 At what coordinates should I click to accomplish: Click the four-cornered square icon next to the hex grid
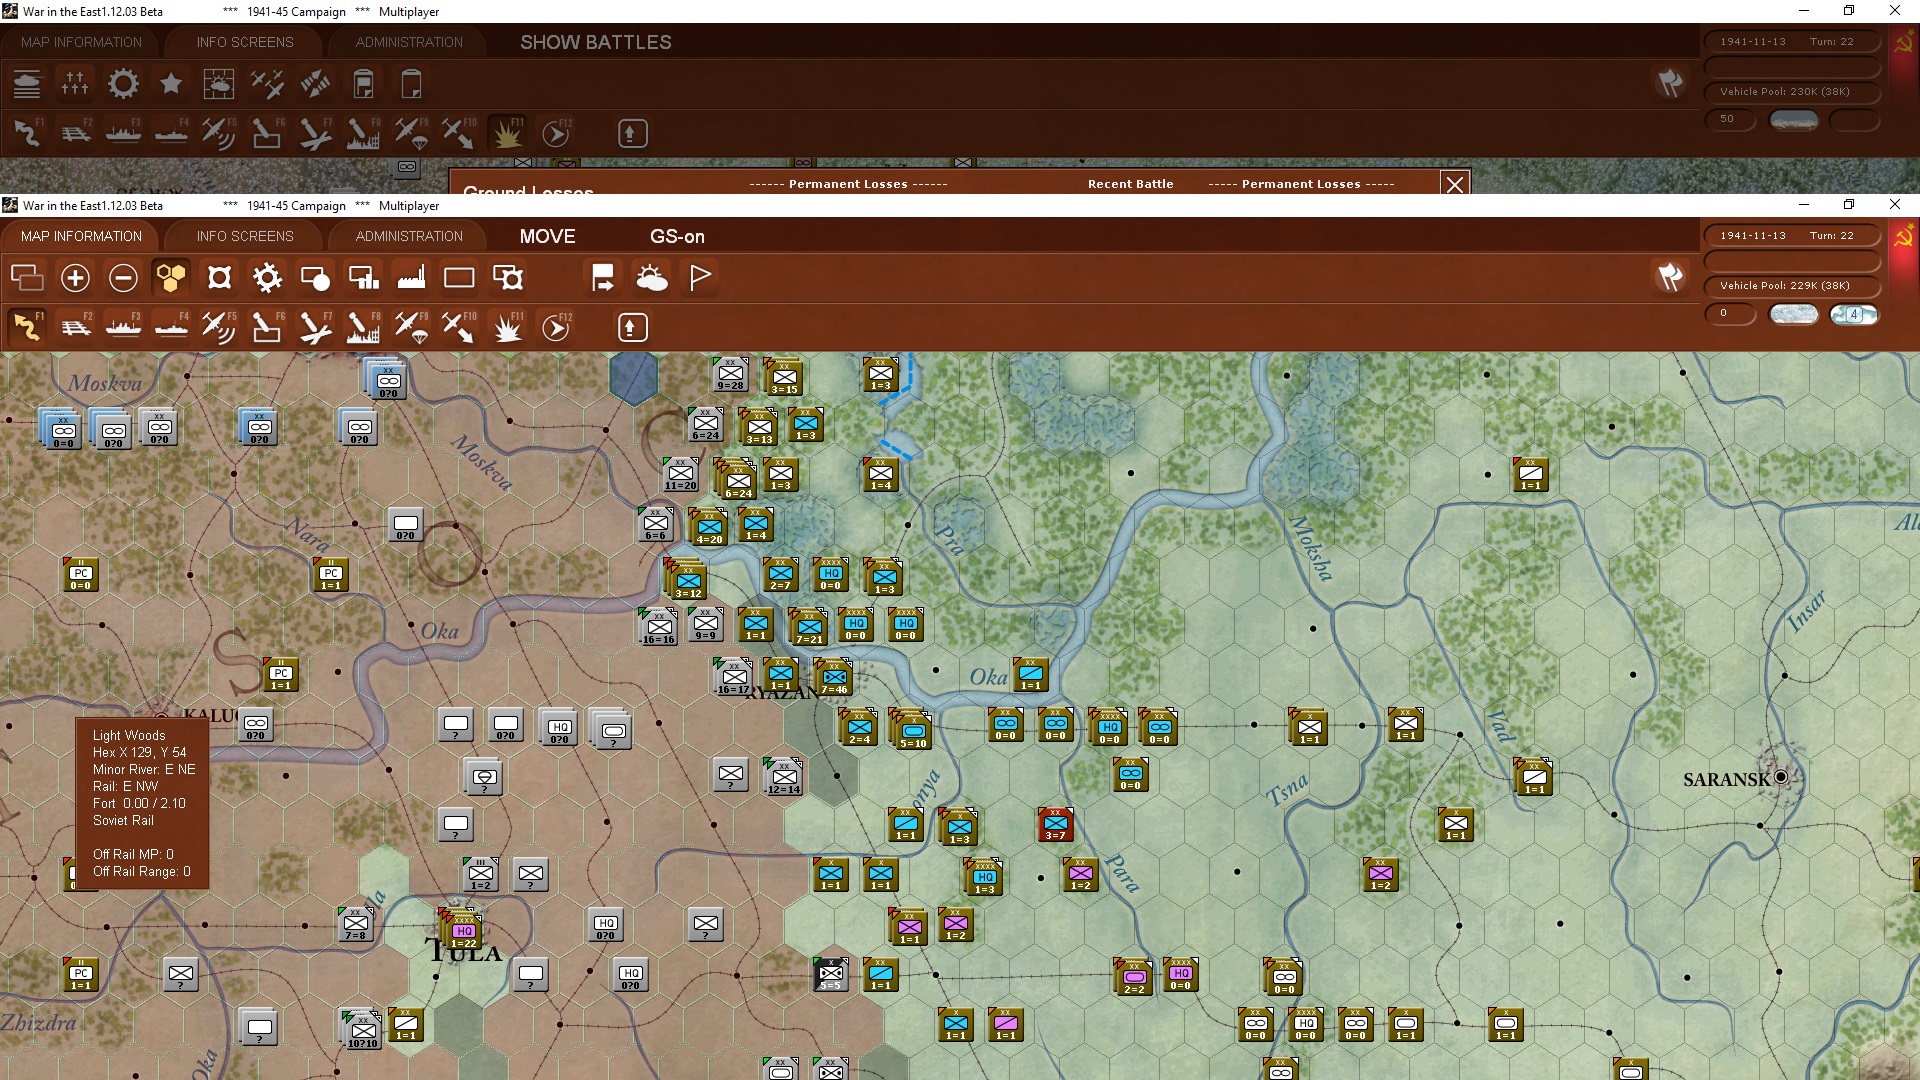[x=219, y=277]
